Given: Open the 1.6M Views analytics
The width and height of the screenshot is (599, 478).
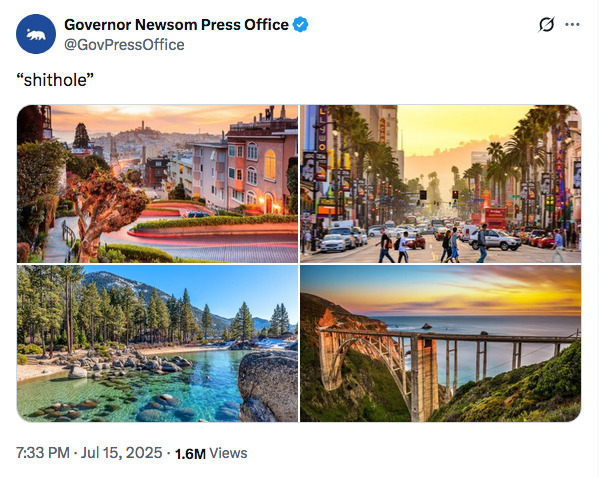Looking at the screenshot, I should click(x=211, y=453).
